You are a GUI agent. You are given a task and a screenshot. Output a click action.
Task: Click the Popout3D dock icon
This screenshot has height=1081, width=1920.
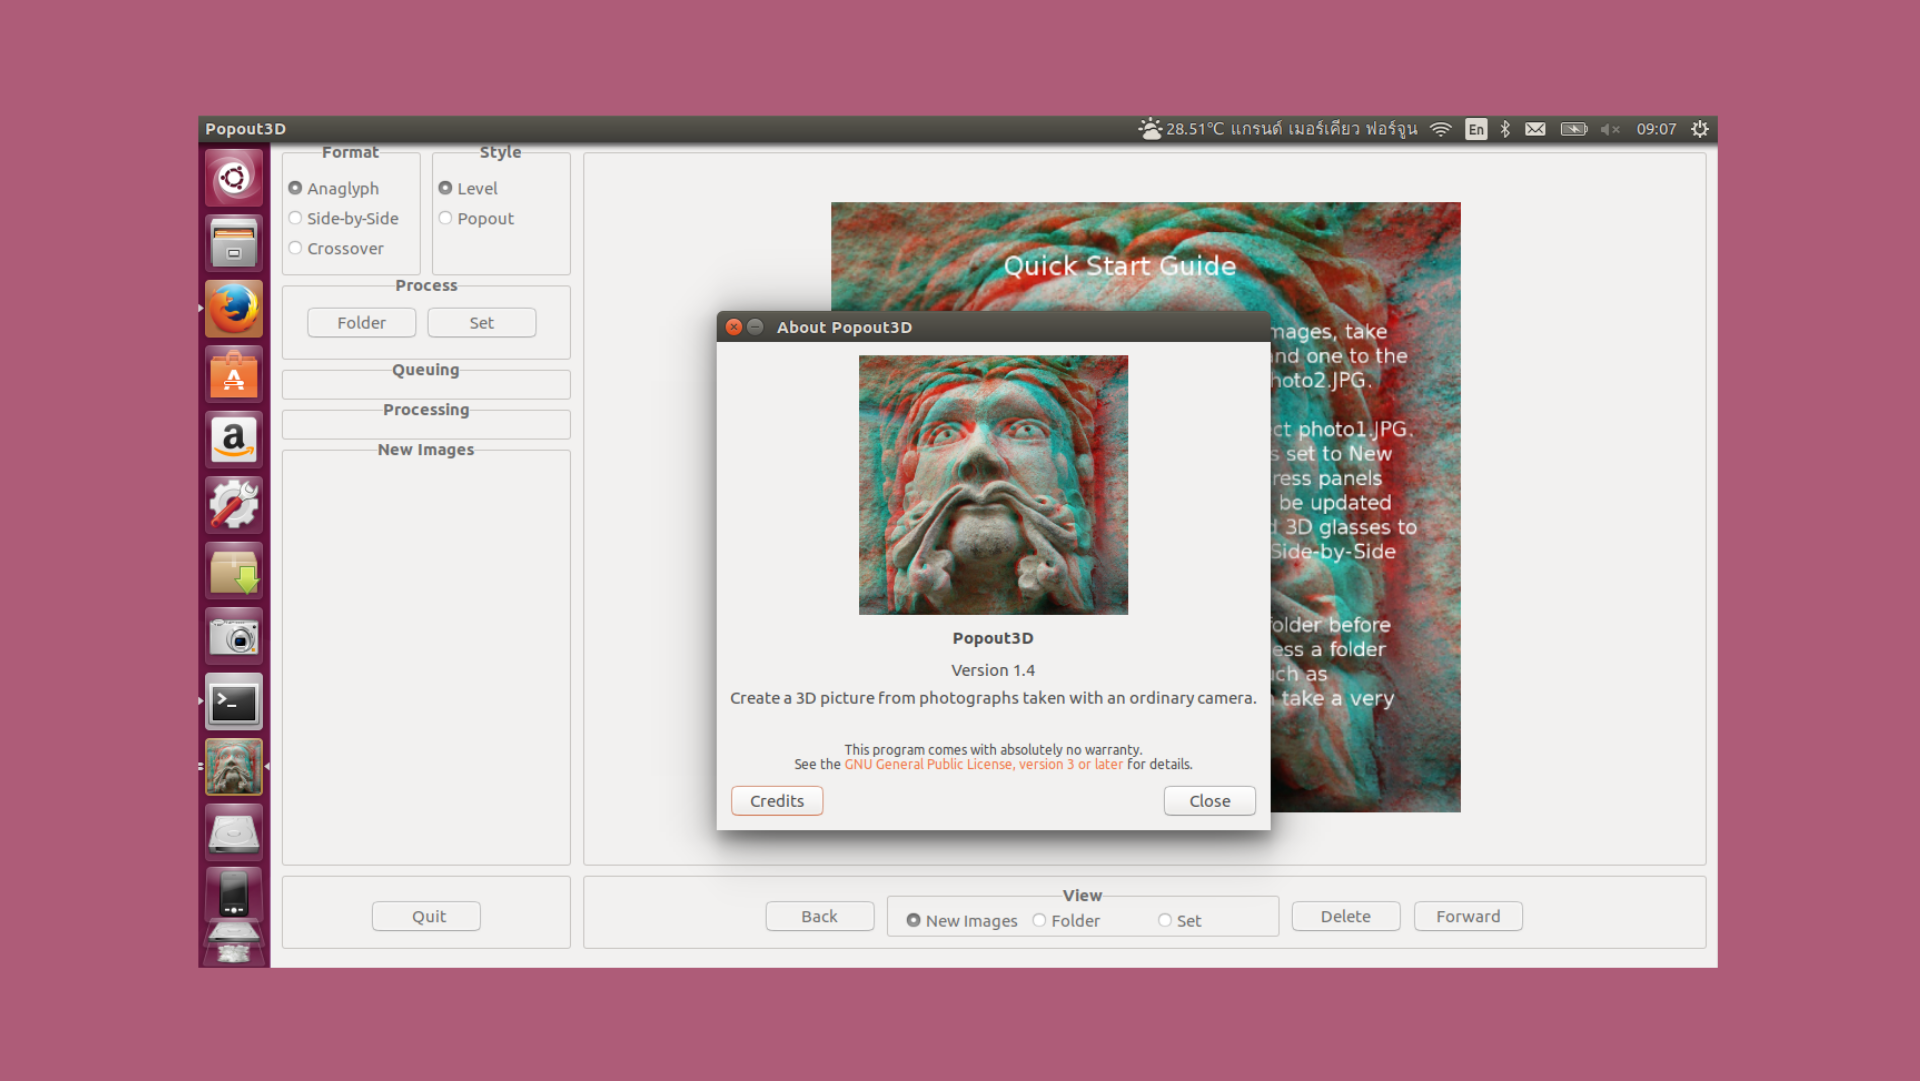(234, 767)
